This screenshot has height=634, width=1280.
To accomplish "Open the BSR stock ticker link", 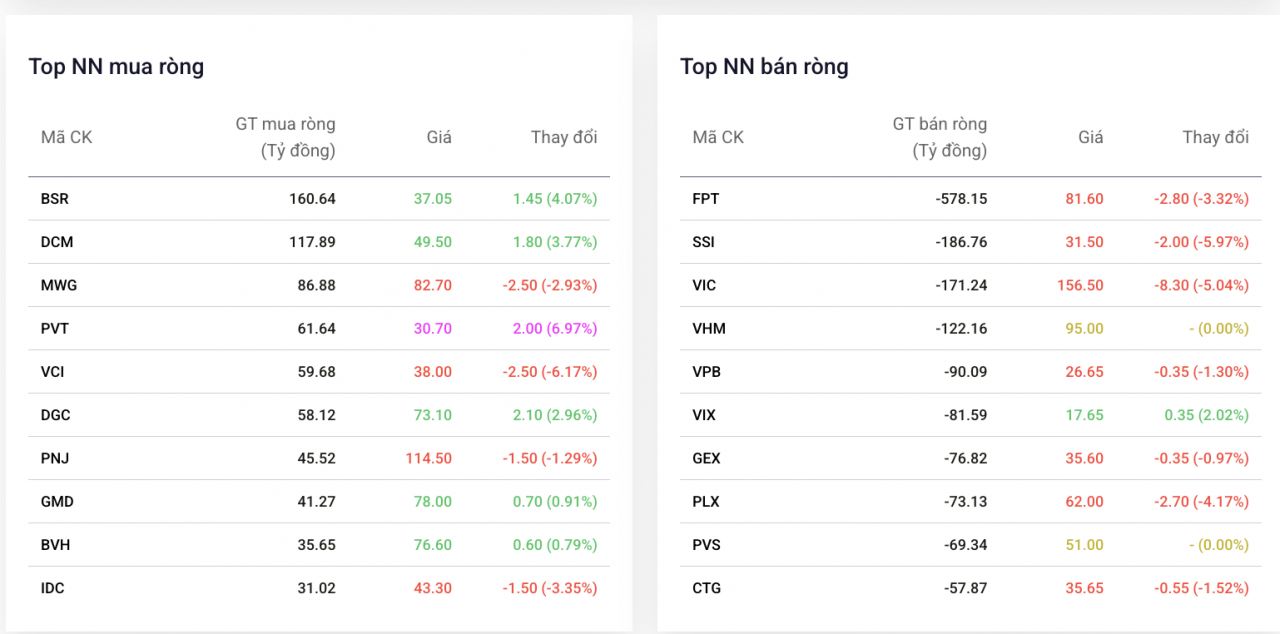I will tap(55, 199).
